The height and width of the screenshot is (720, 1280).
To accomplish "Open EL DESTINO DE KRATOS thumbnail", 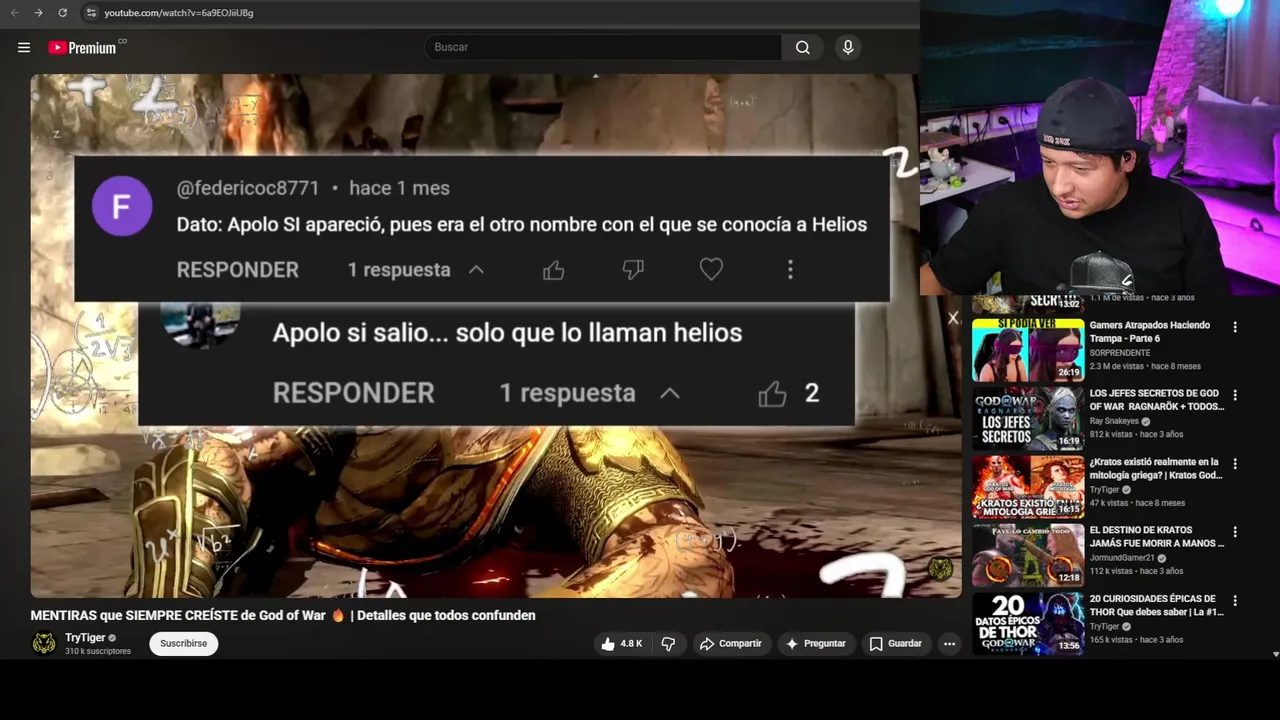I will pyautogui.click(x=1028, y=555).
